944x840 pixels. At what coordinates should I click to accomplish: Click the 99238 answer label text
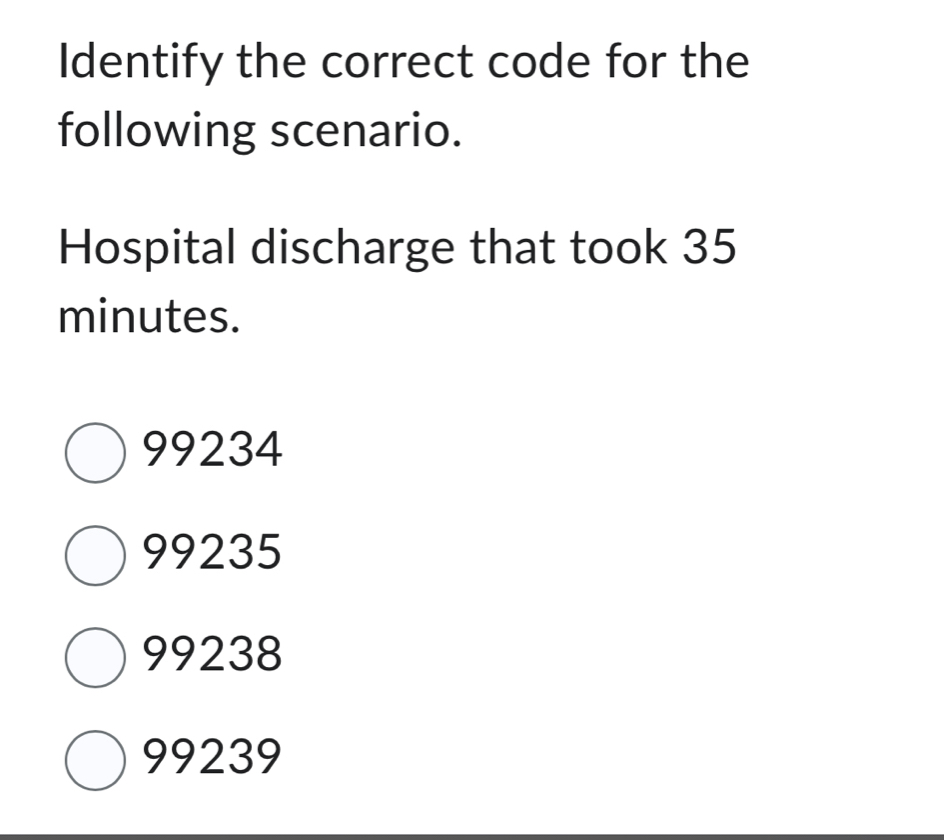point(213,656)
